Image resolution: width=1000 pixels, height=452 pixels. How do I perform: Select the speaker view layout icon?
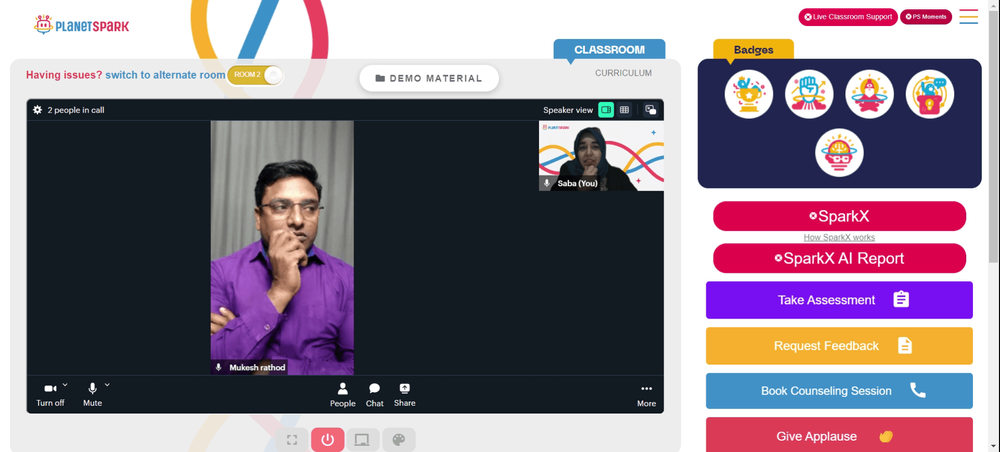(606, 110)
